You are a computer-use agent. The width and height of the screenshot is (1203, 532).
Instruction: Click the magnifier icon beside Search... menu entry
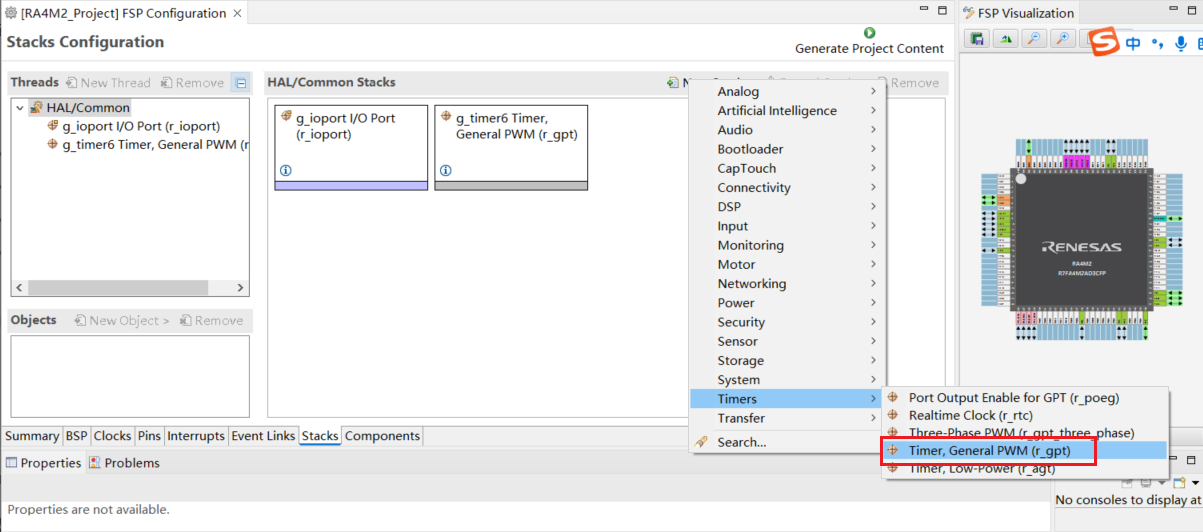click(702, 442)
